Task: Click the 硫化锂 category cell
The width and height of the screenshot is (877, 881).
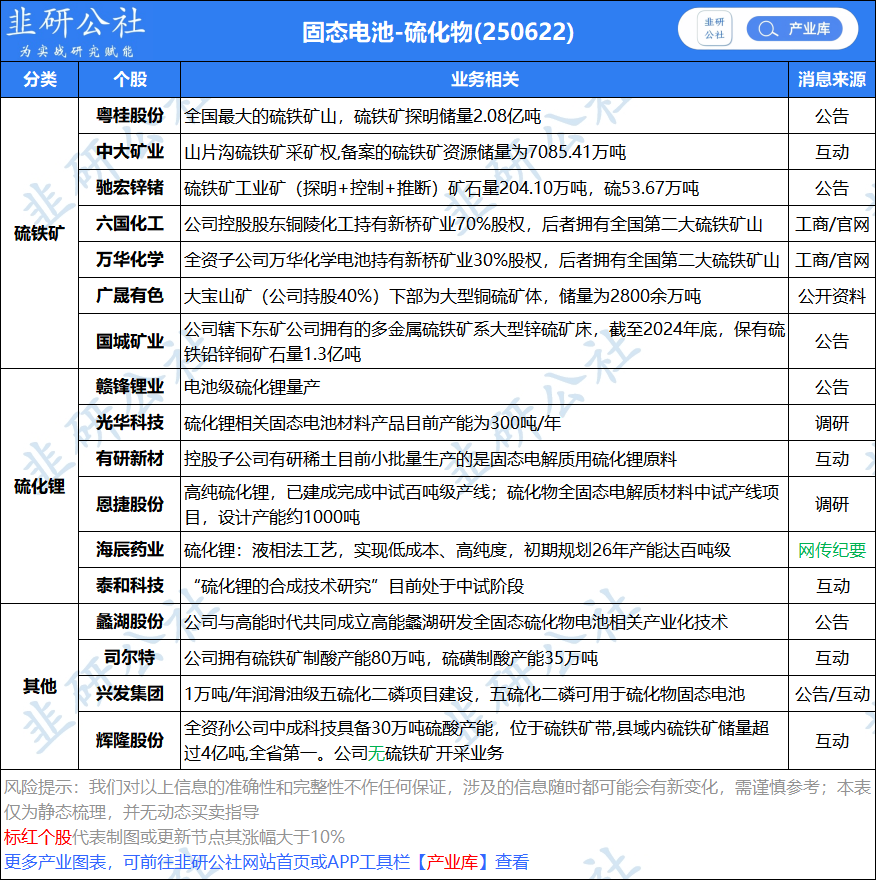Action: click(40, 486)
